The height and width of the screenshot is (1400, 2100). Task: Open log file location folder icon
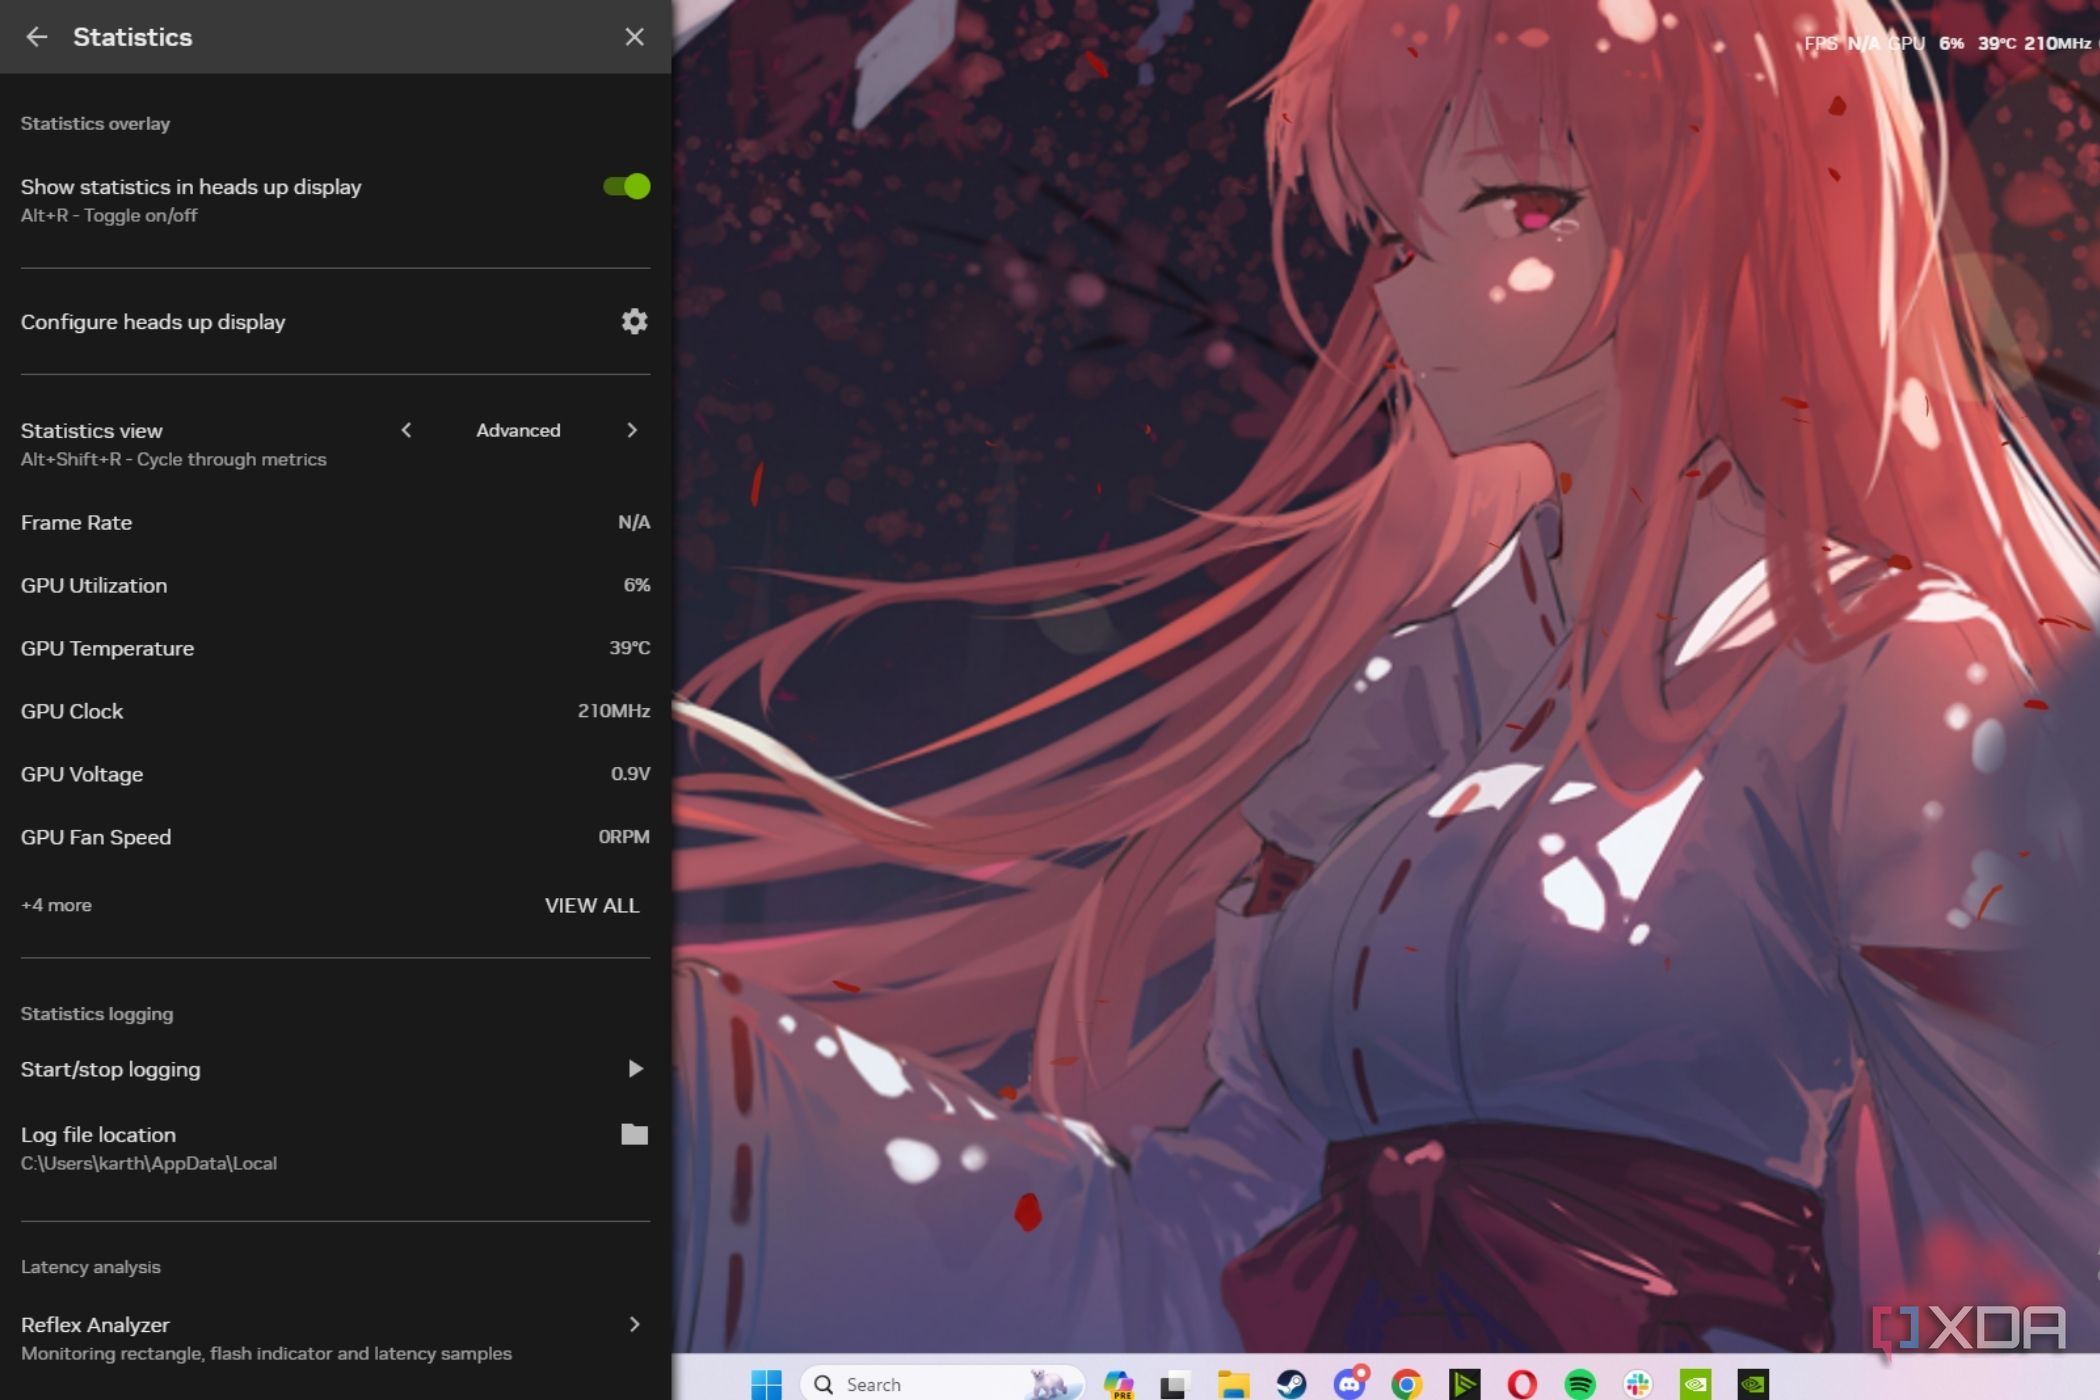(x=634, y=1134)
